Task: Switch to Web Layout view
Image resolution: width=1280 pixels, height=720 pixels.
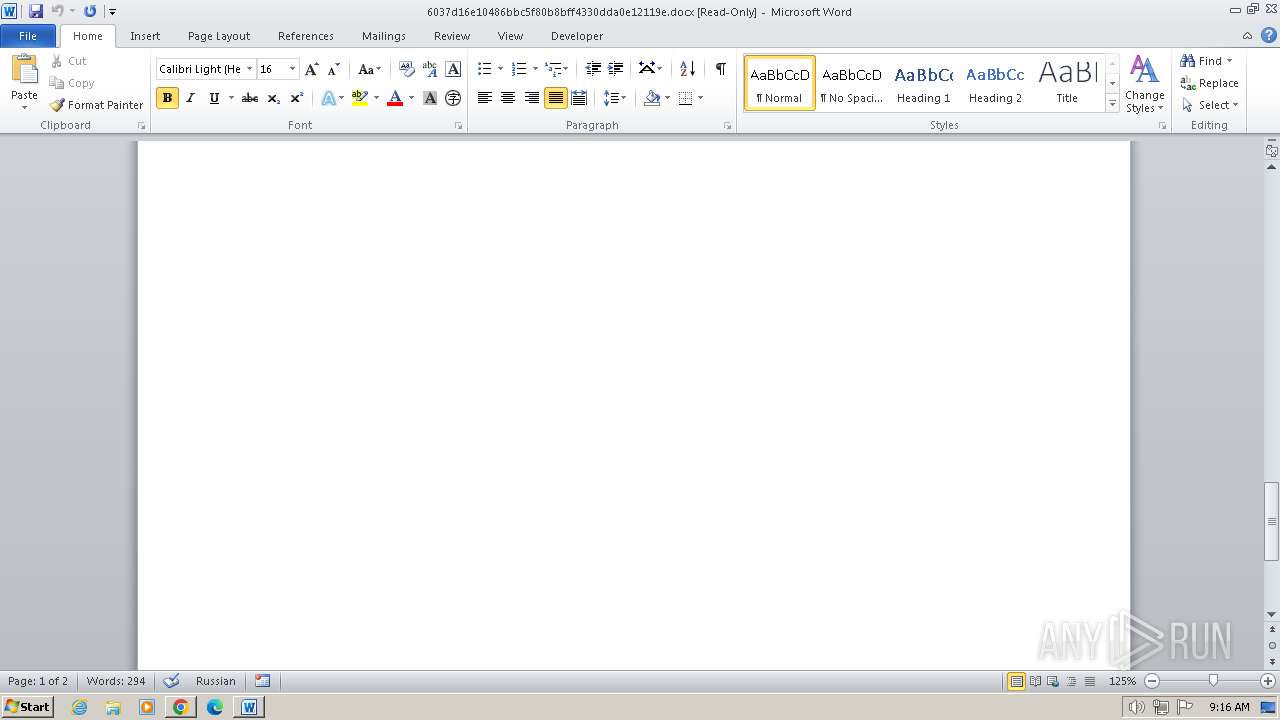Action: click(1052, 681)
